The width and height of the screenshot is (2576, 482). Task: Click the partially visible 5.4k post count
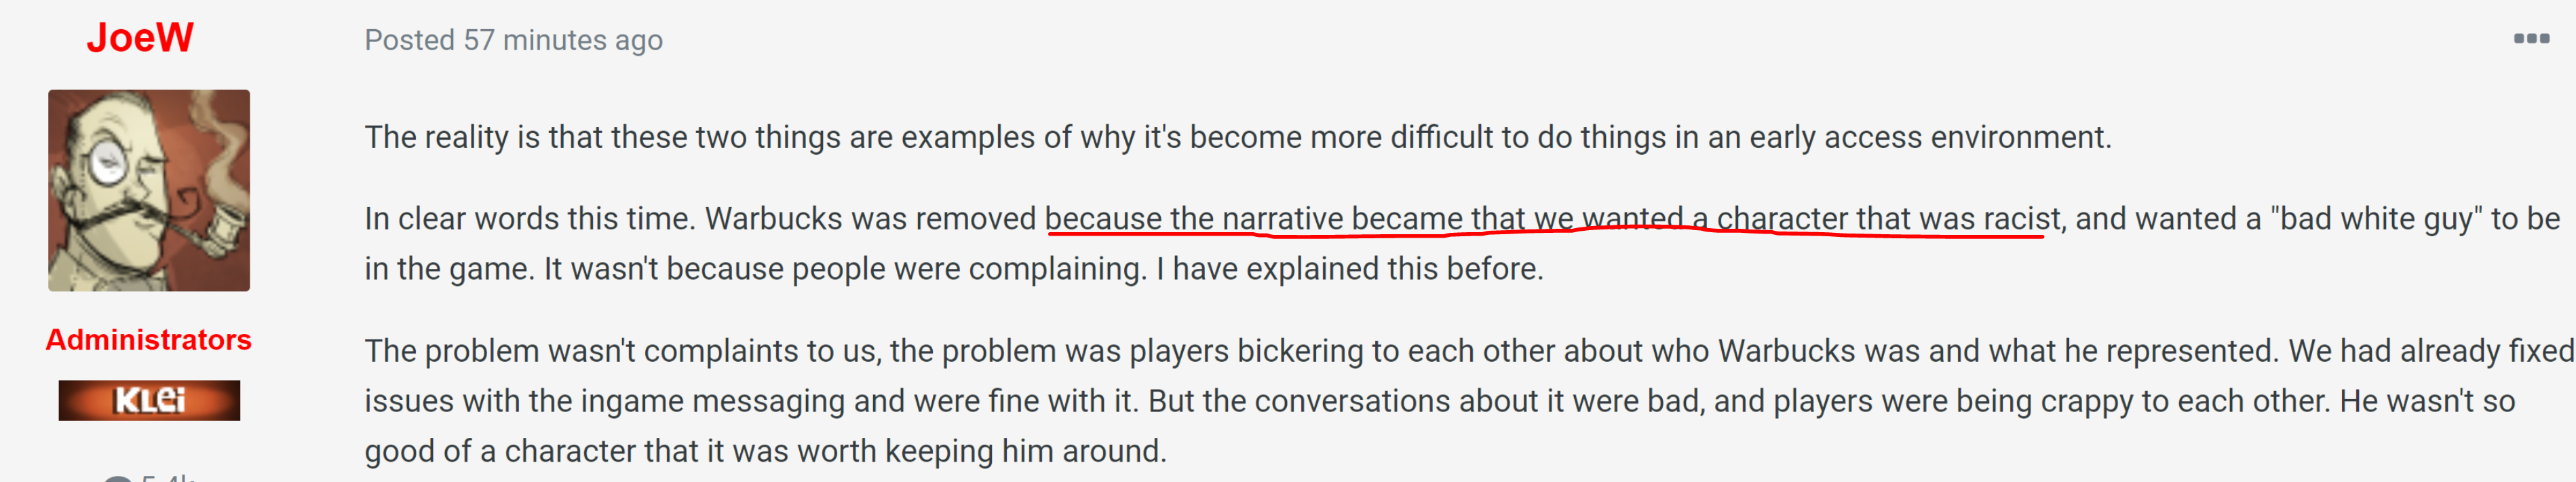(168, 477)
